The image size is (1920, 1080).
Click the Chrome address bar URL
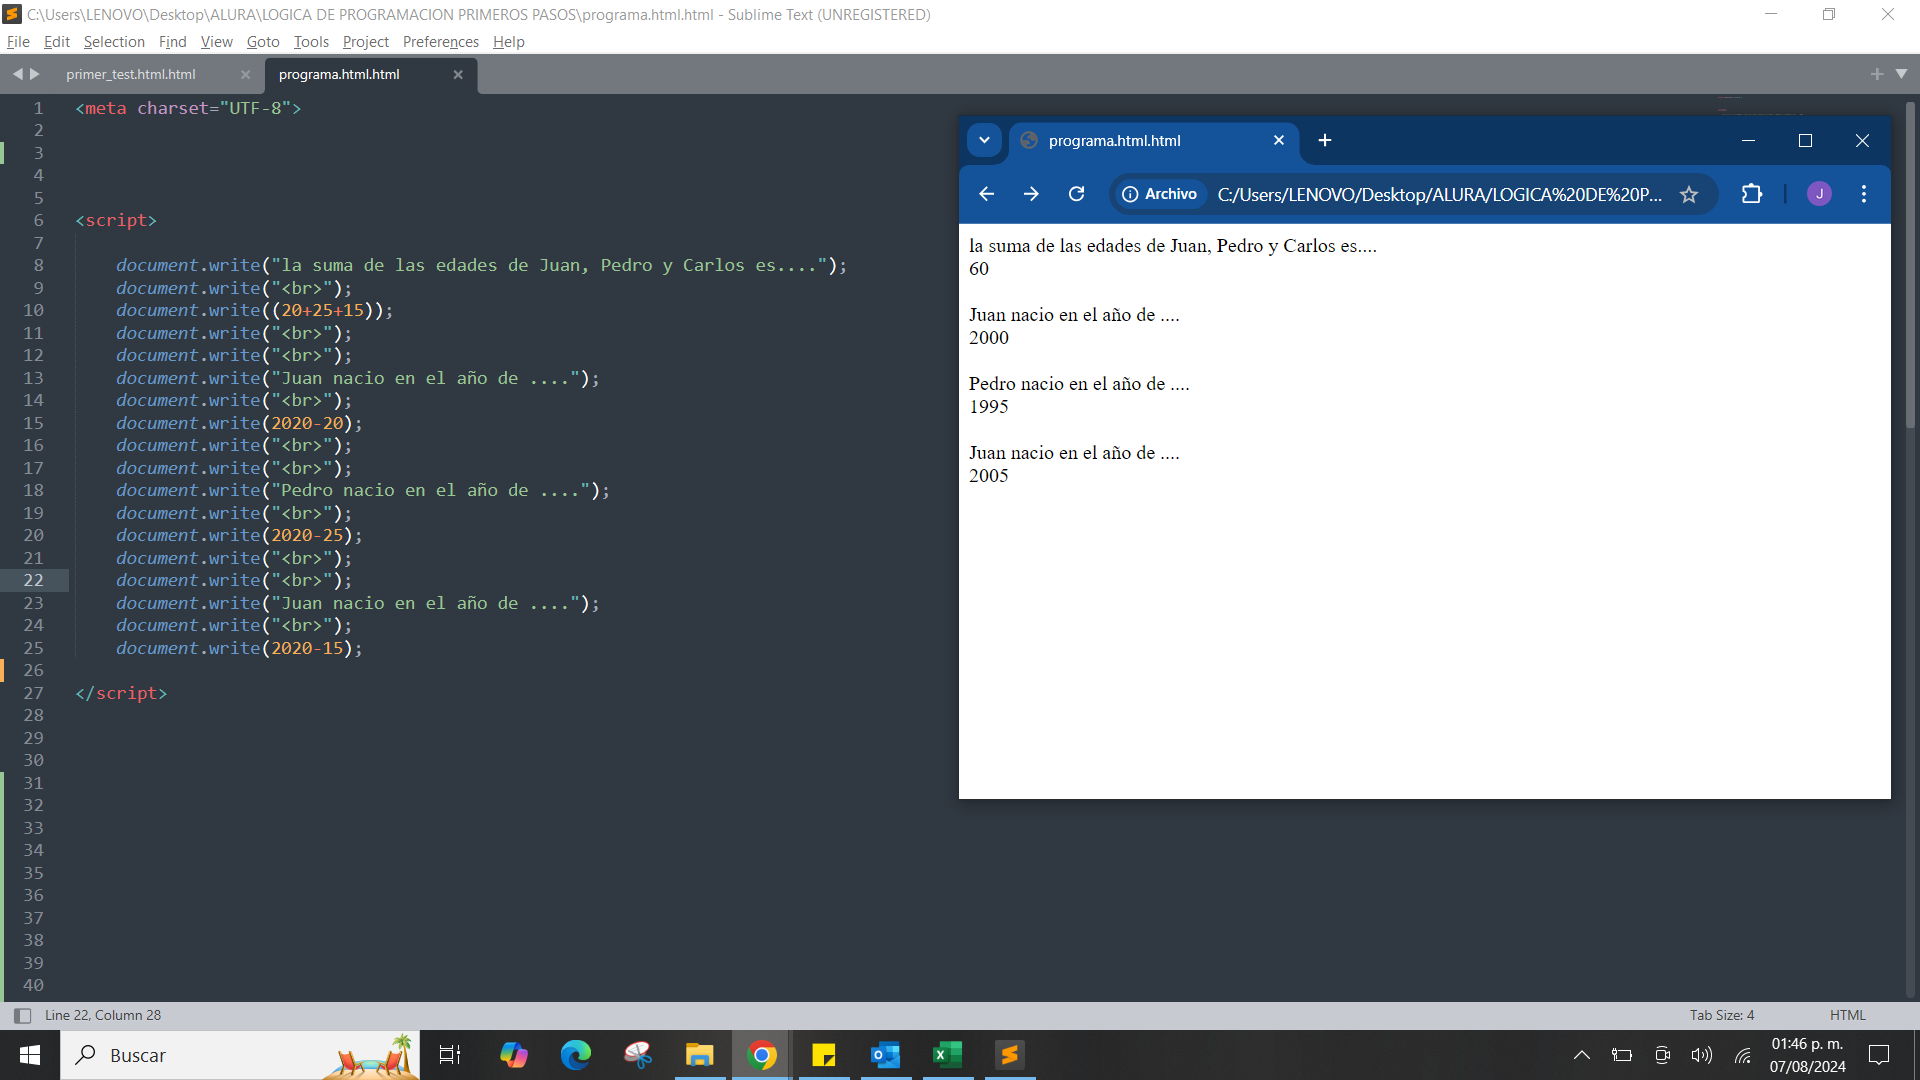click(1439, 195)
